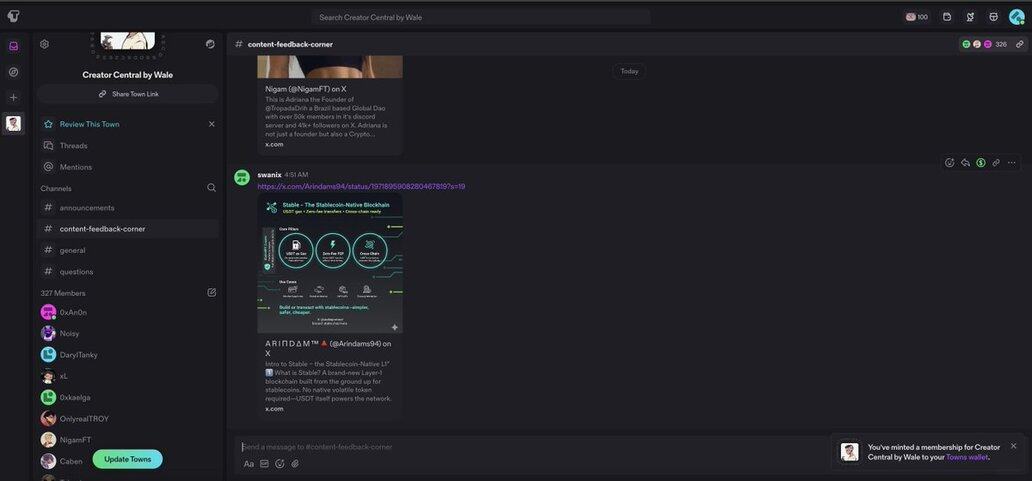Open the inbox icon in left sidebar

point(13,46)
